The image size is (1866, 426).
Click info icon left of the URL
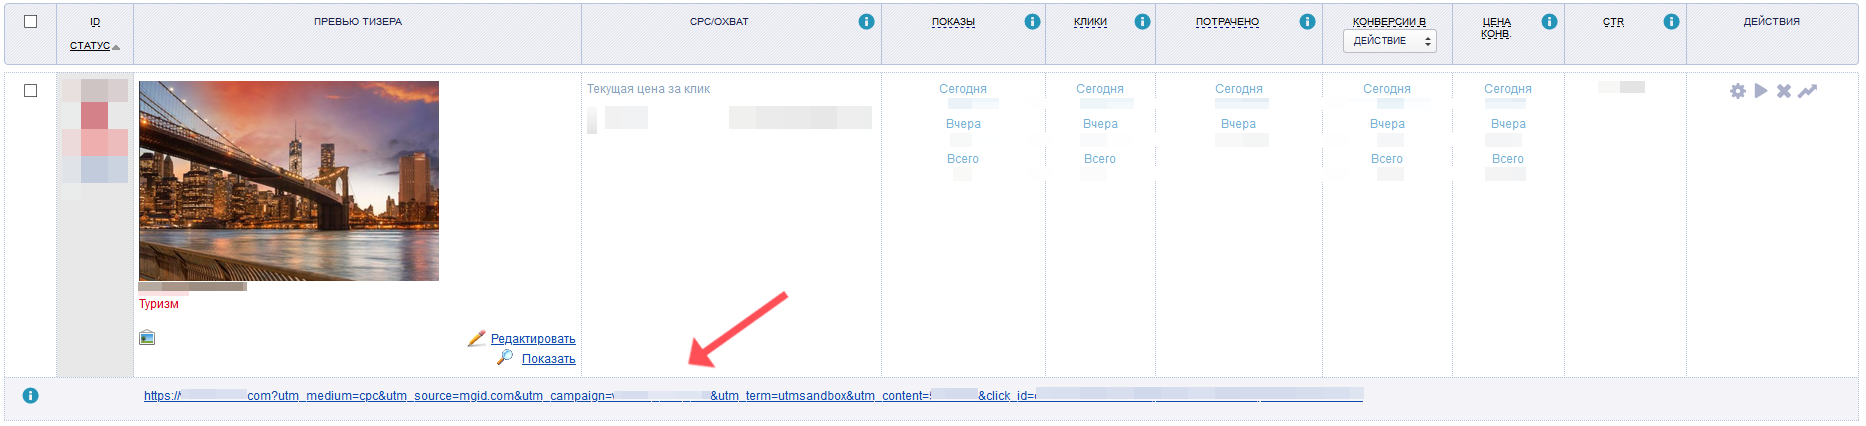pyautogui.click(x=30, y=396)
